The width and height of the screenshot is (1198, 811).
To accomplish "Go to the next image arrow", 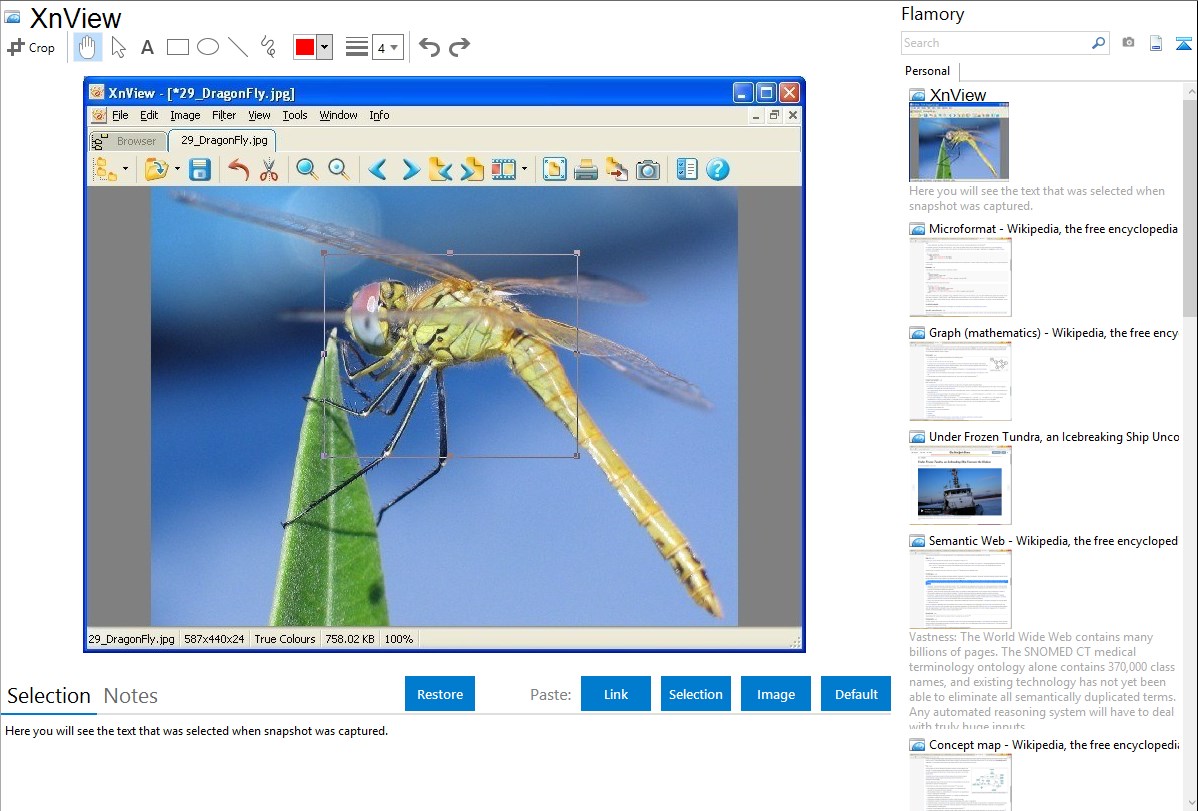I will coord(410,169).
